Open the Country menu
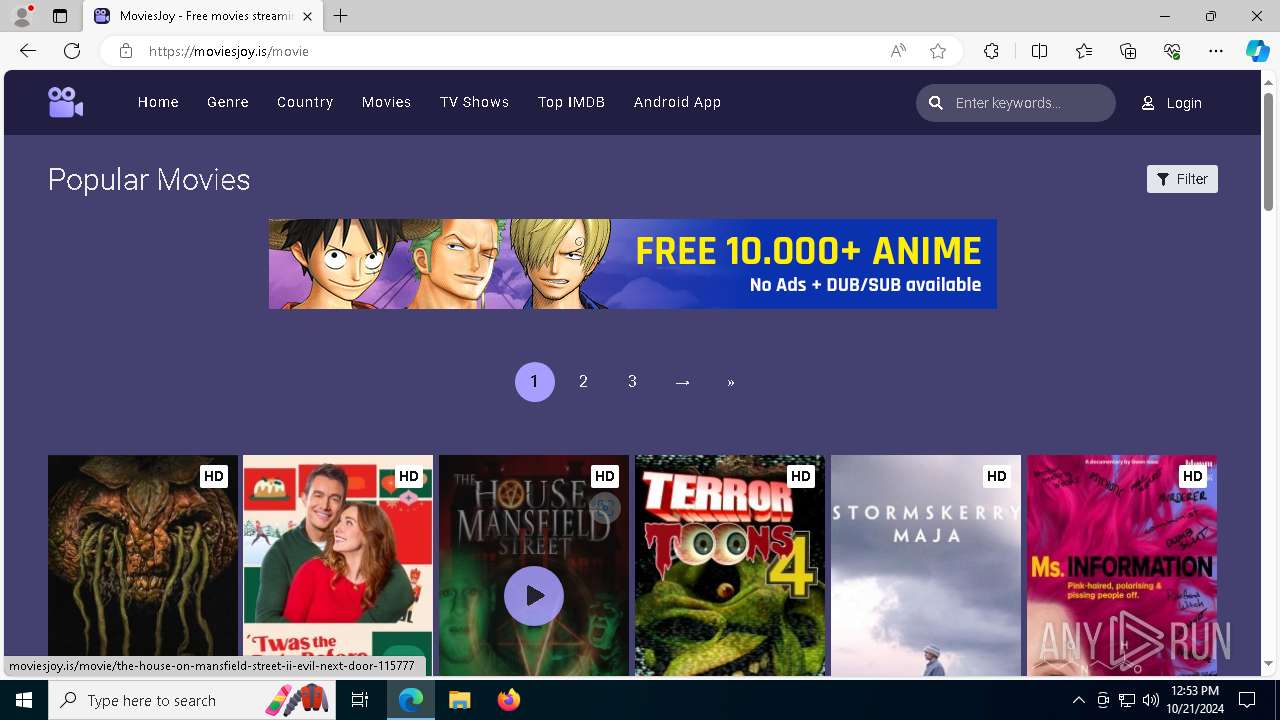The width and height of the screenshot is (1280, 720). tap(305, 102)
